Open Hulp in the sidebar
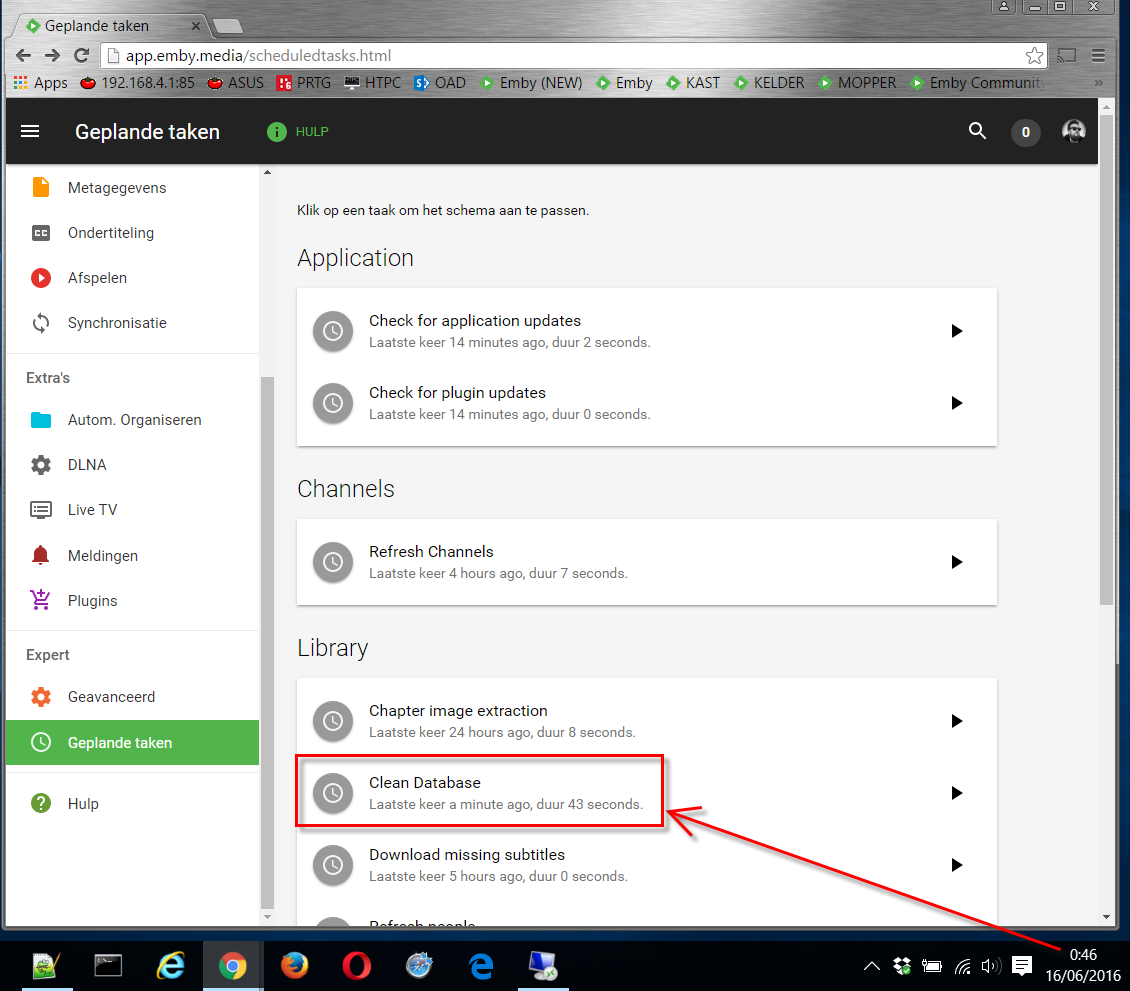The image size is (1130, 991). point(133,804)
